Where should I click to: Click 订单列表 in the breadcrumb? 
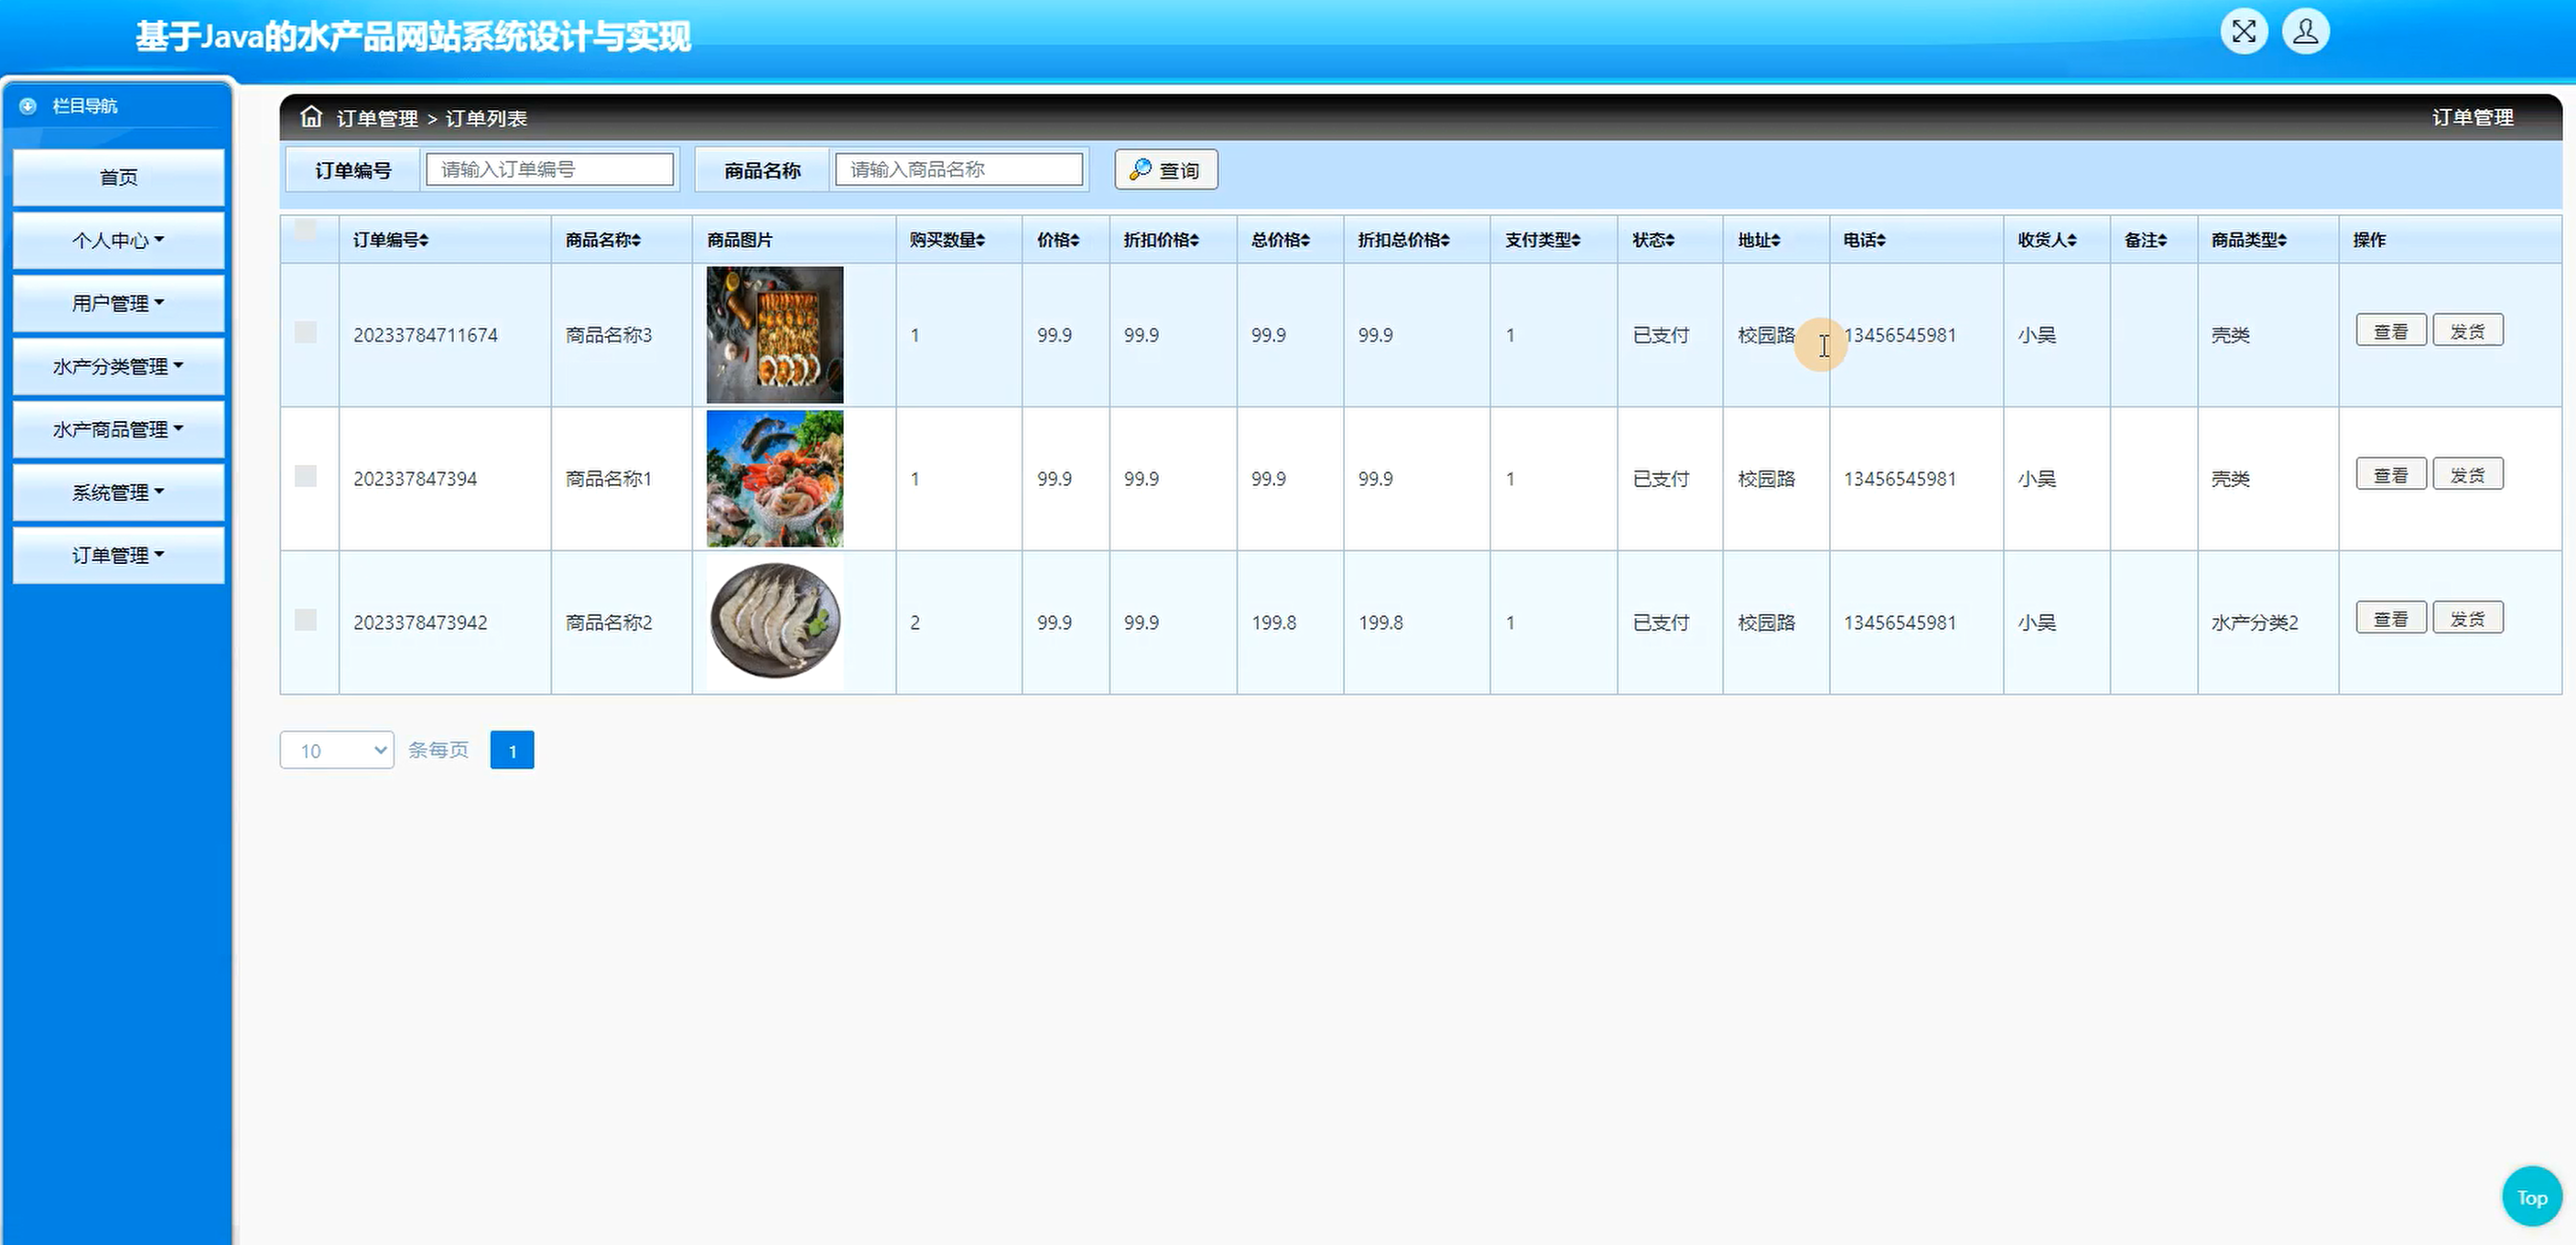[x=486, y=118]
